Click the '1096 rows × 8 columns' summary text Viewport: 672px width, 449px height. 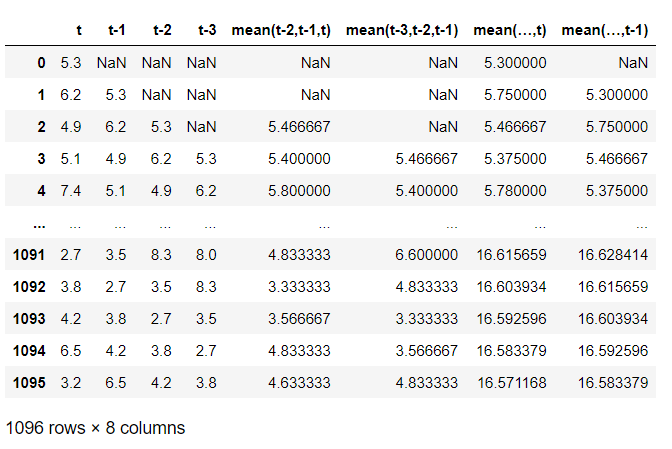pyautogui.click(x=95, y=427)
